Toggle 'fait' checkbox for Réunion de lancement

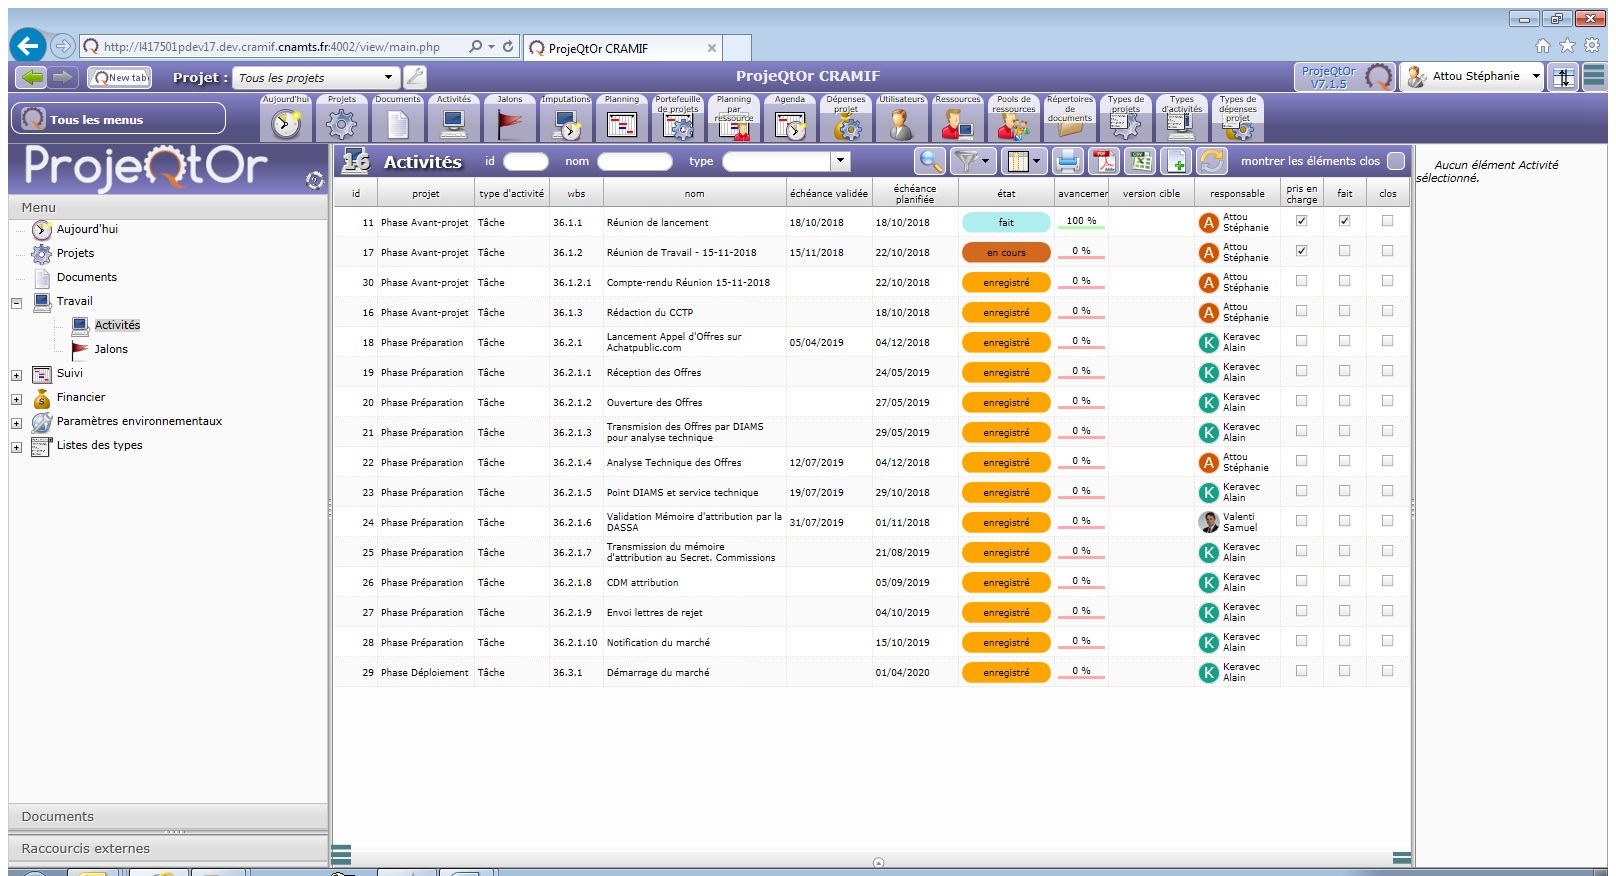click(1344, 221)
